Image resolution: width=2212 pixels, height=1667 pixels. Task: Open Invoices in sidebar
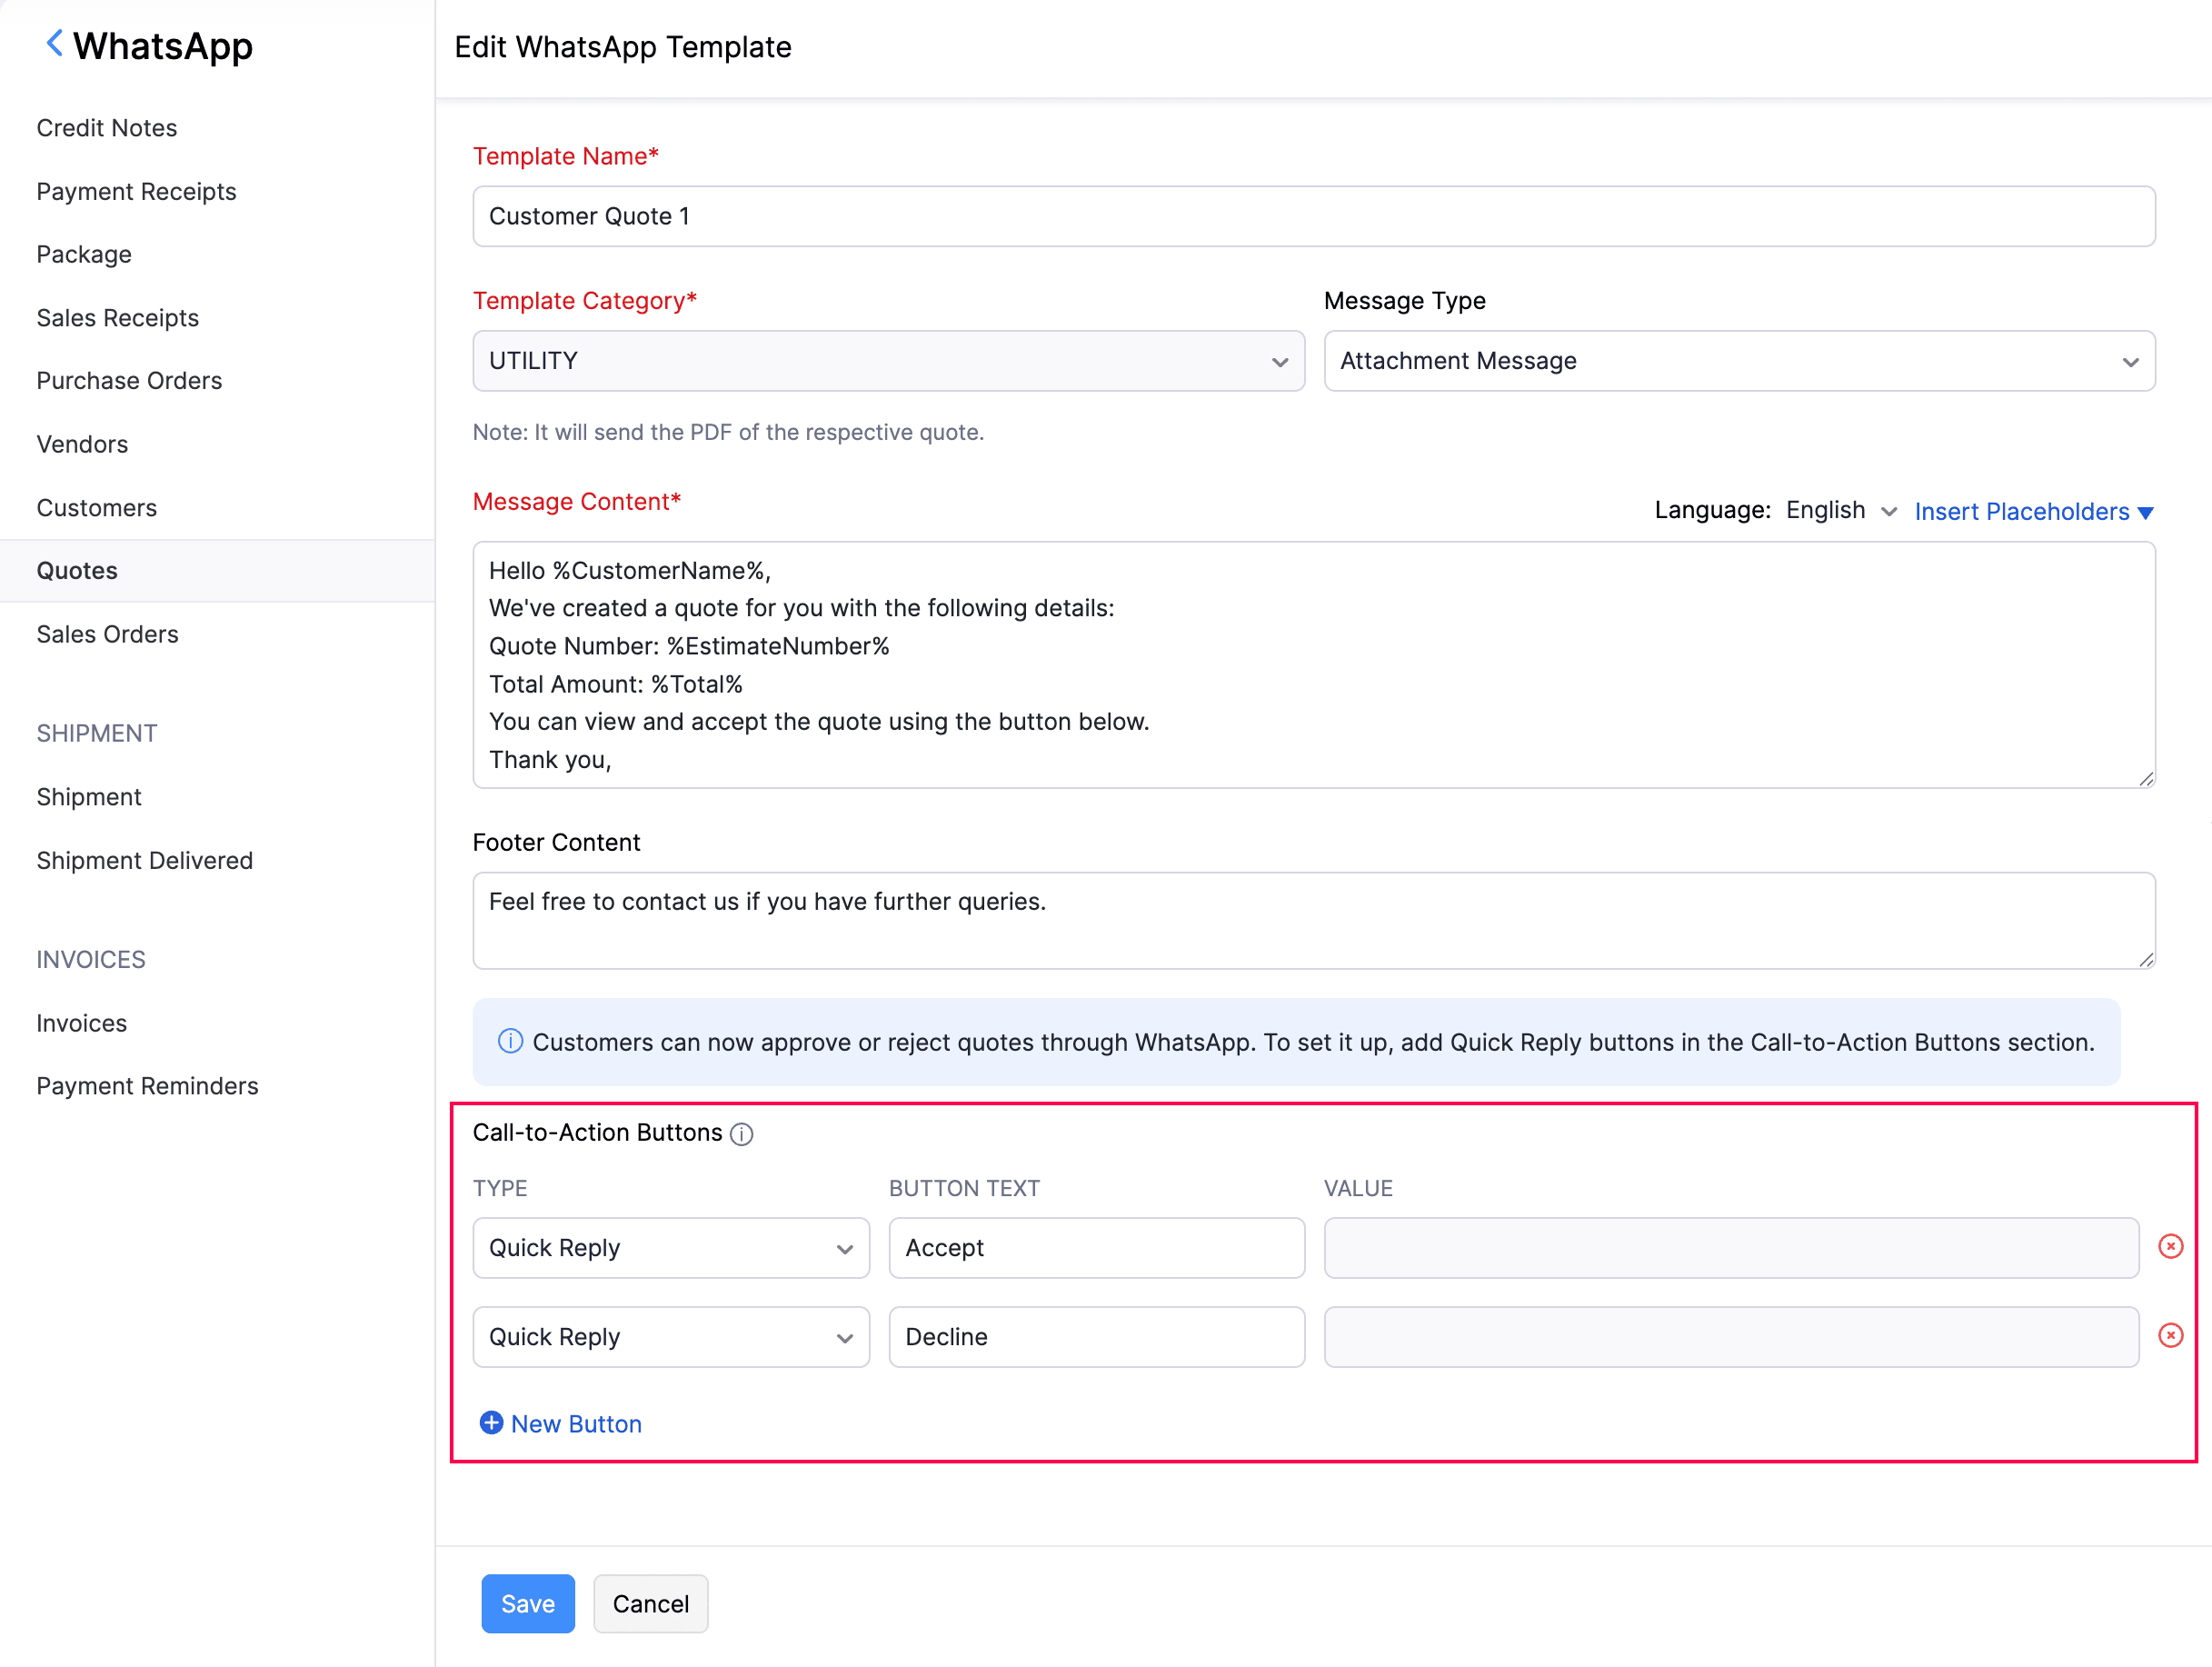tap(82, 1023)
